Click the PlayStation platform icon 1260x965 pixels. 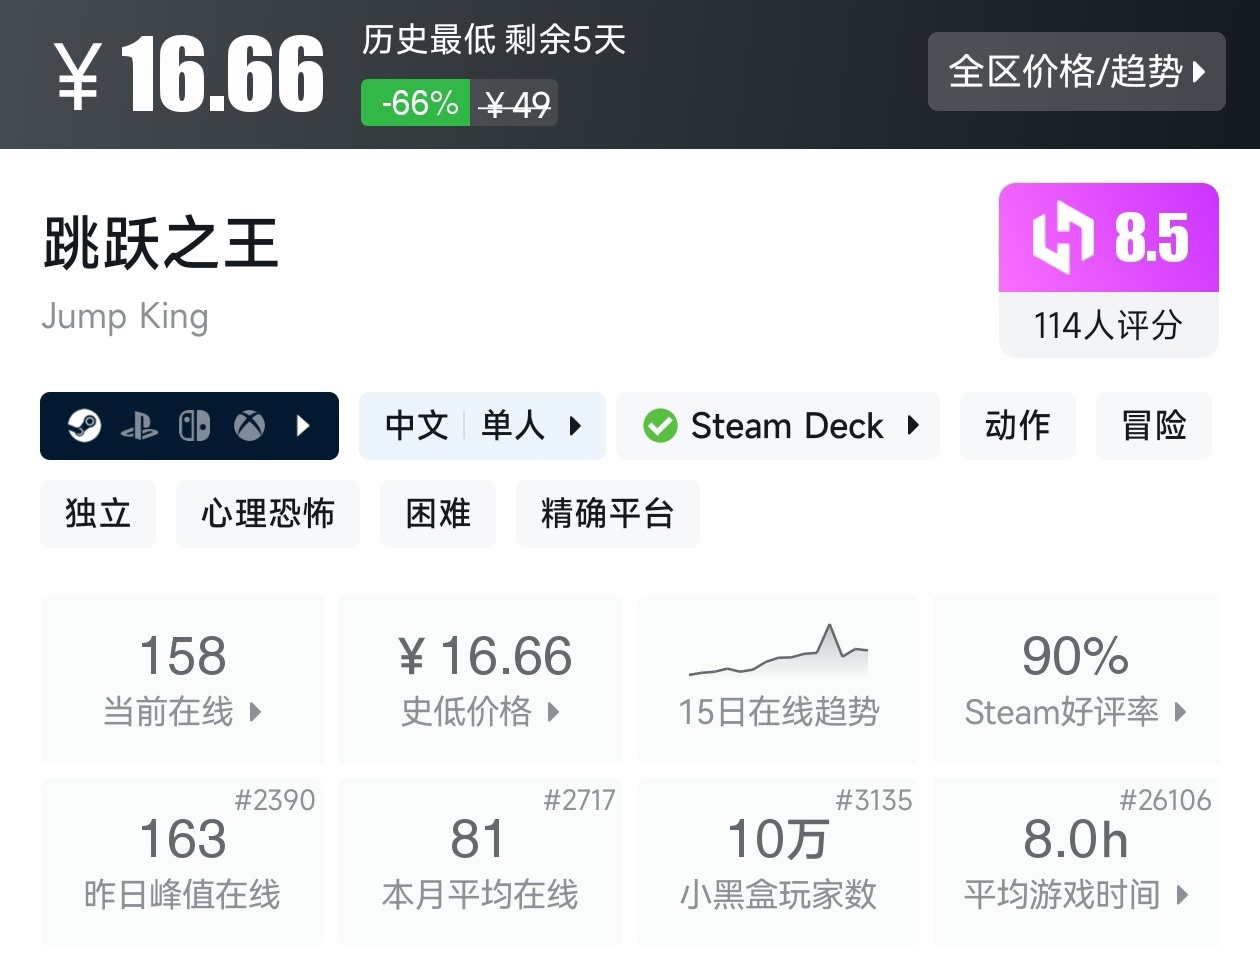tap(139, 427)
